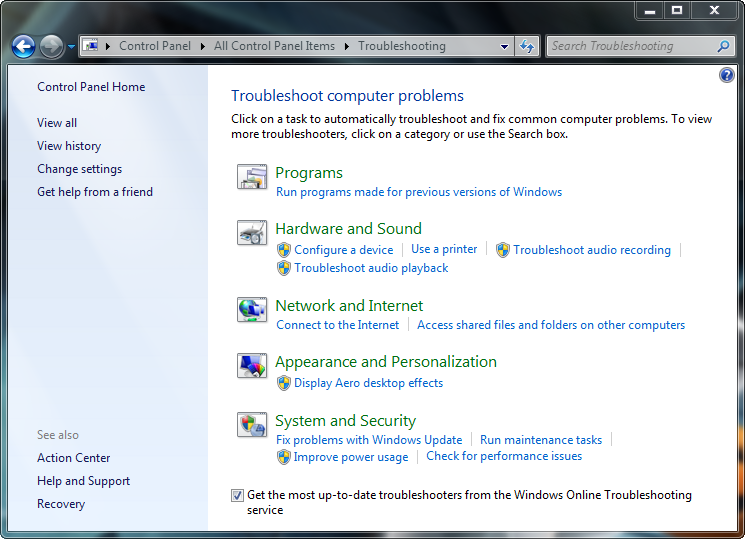Open Action Center under See also

[74, 458]
